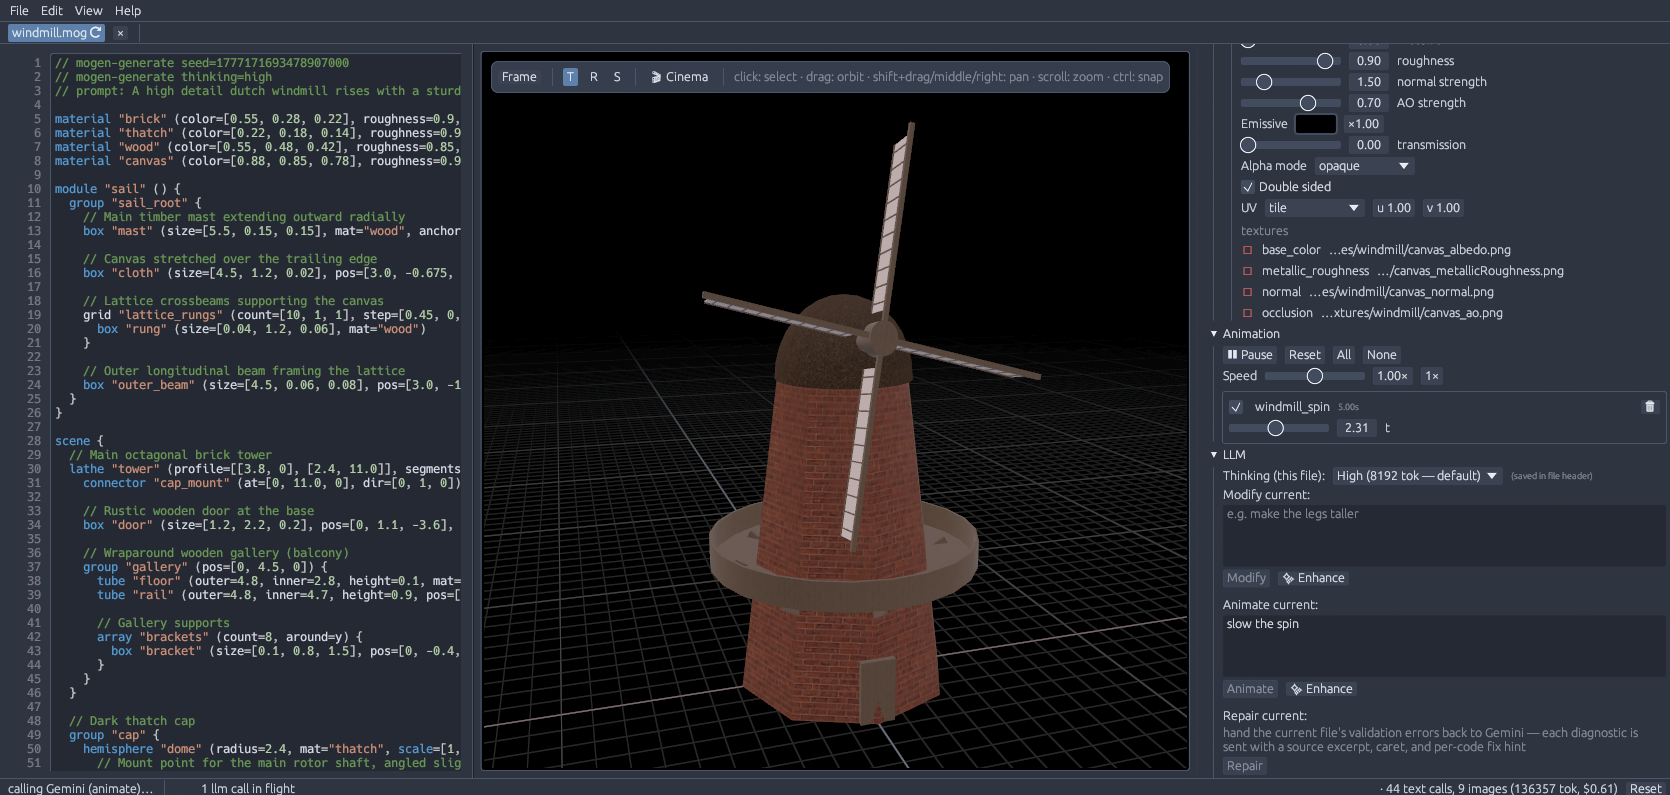The image size is (1670, 795).
Task: Delete the windmill_spin animation with trash icon
Action: tap(1649, 407)
